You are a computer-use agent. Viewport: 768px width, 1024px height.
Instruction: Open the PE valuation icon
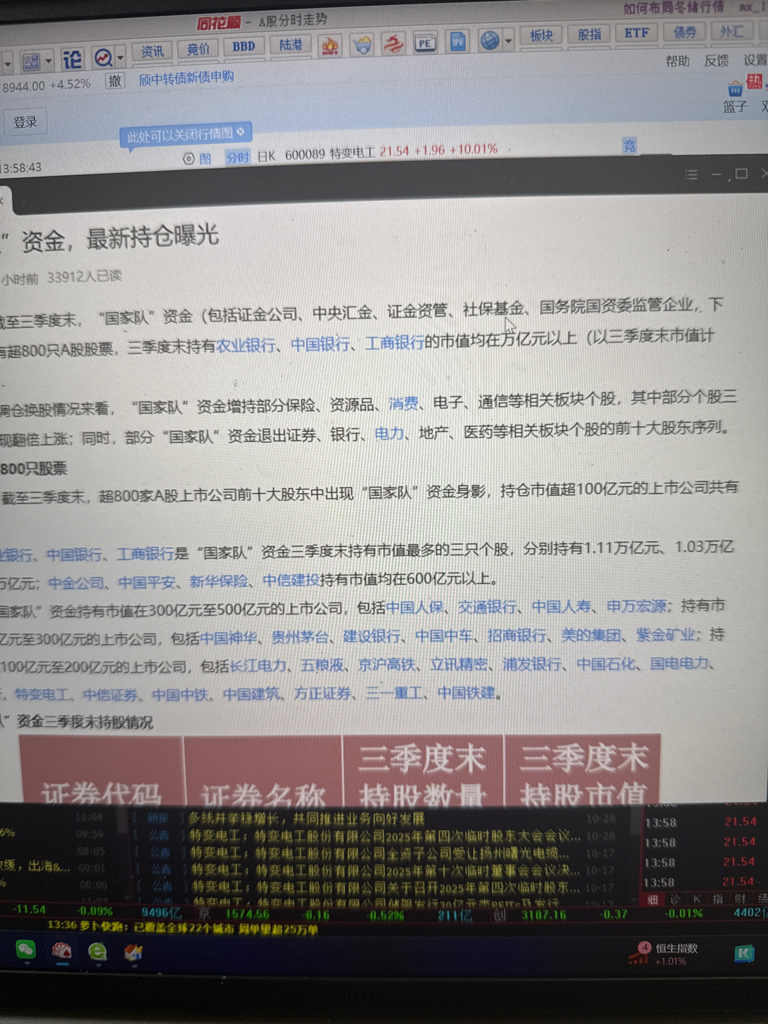[x=424, y=43]
